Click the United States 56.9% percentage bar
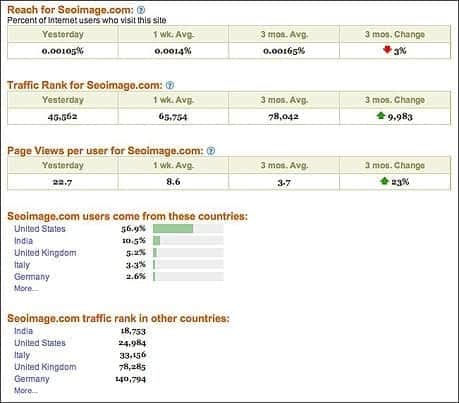 188,229
